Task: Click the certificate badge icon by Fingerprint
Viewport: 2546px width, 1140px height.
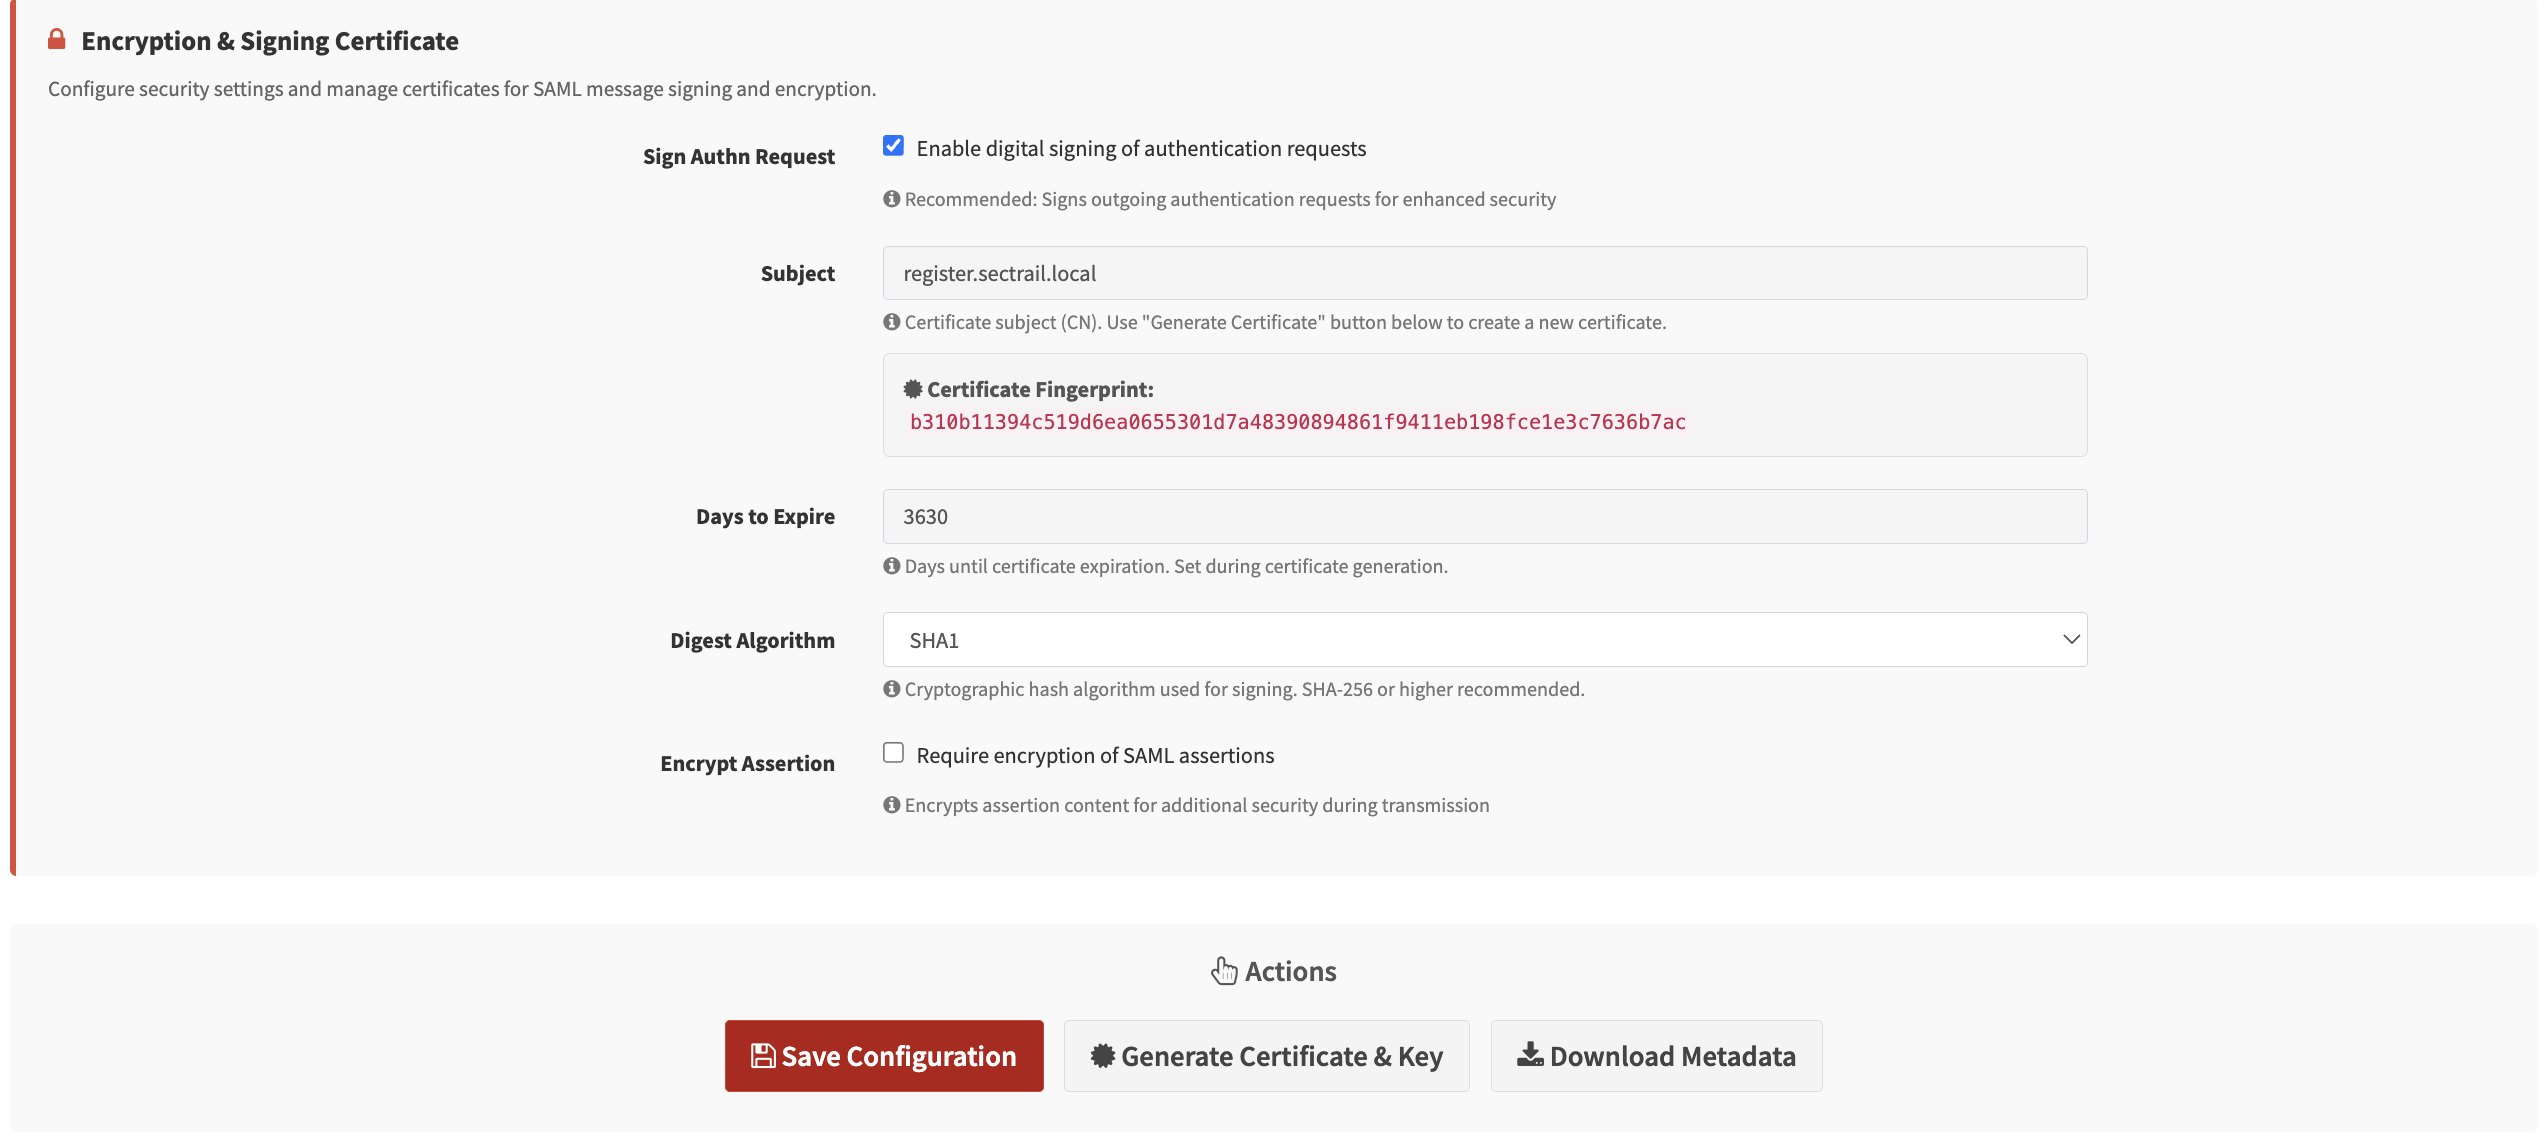Action: [912, 389]
